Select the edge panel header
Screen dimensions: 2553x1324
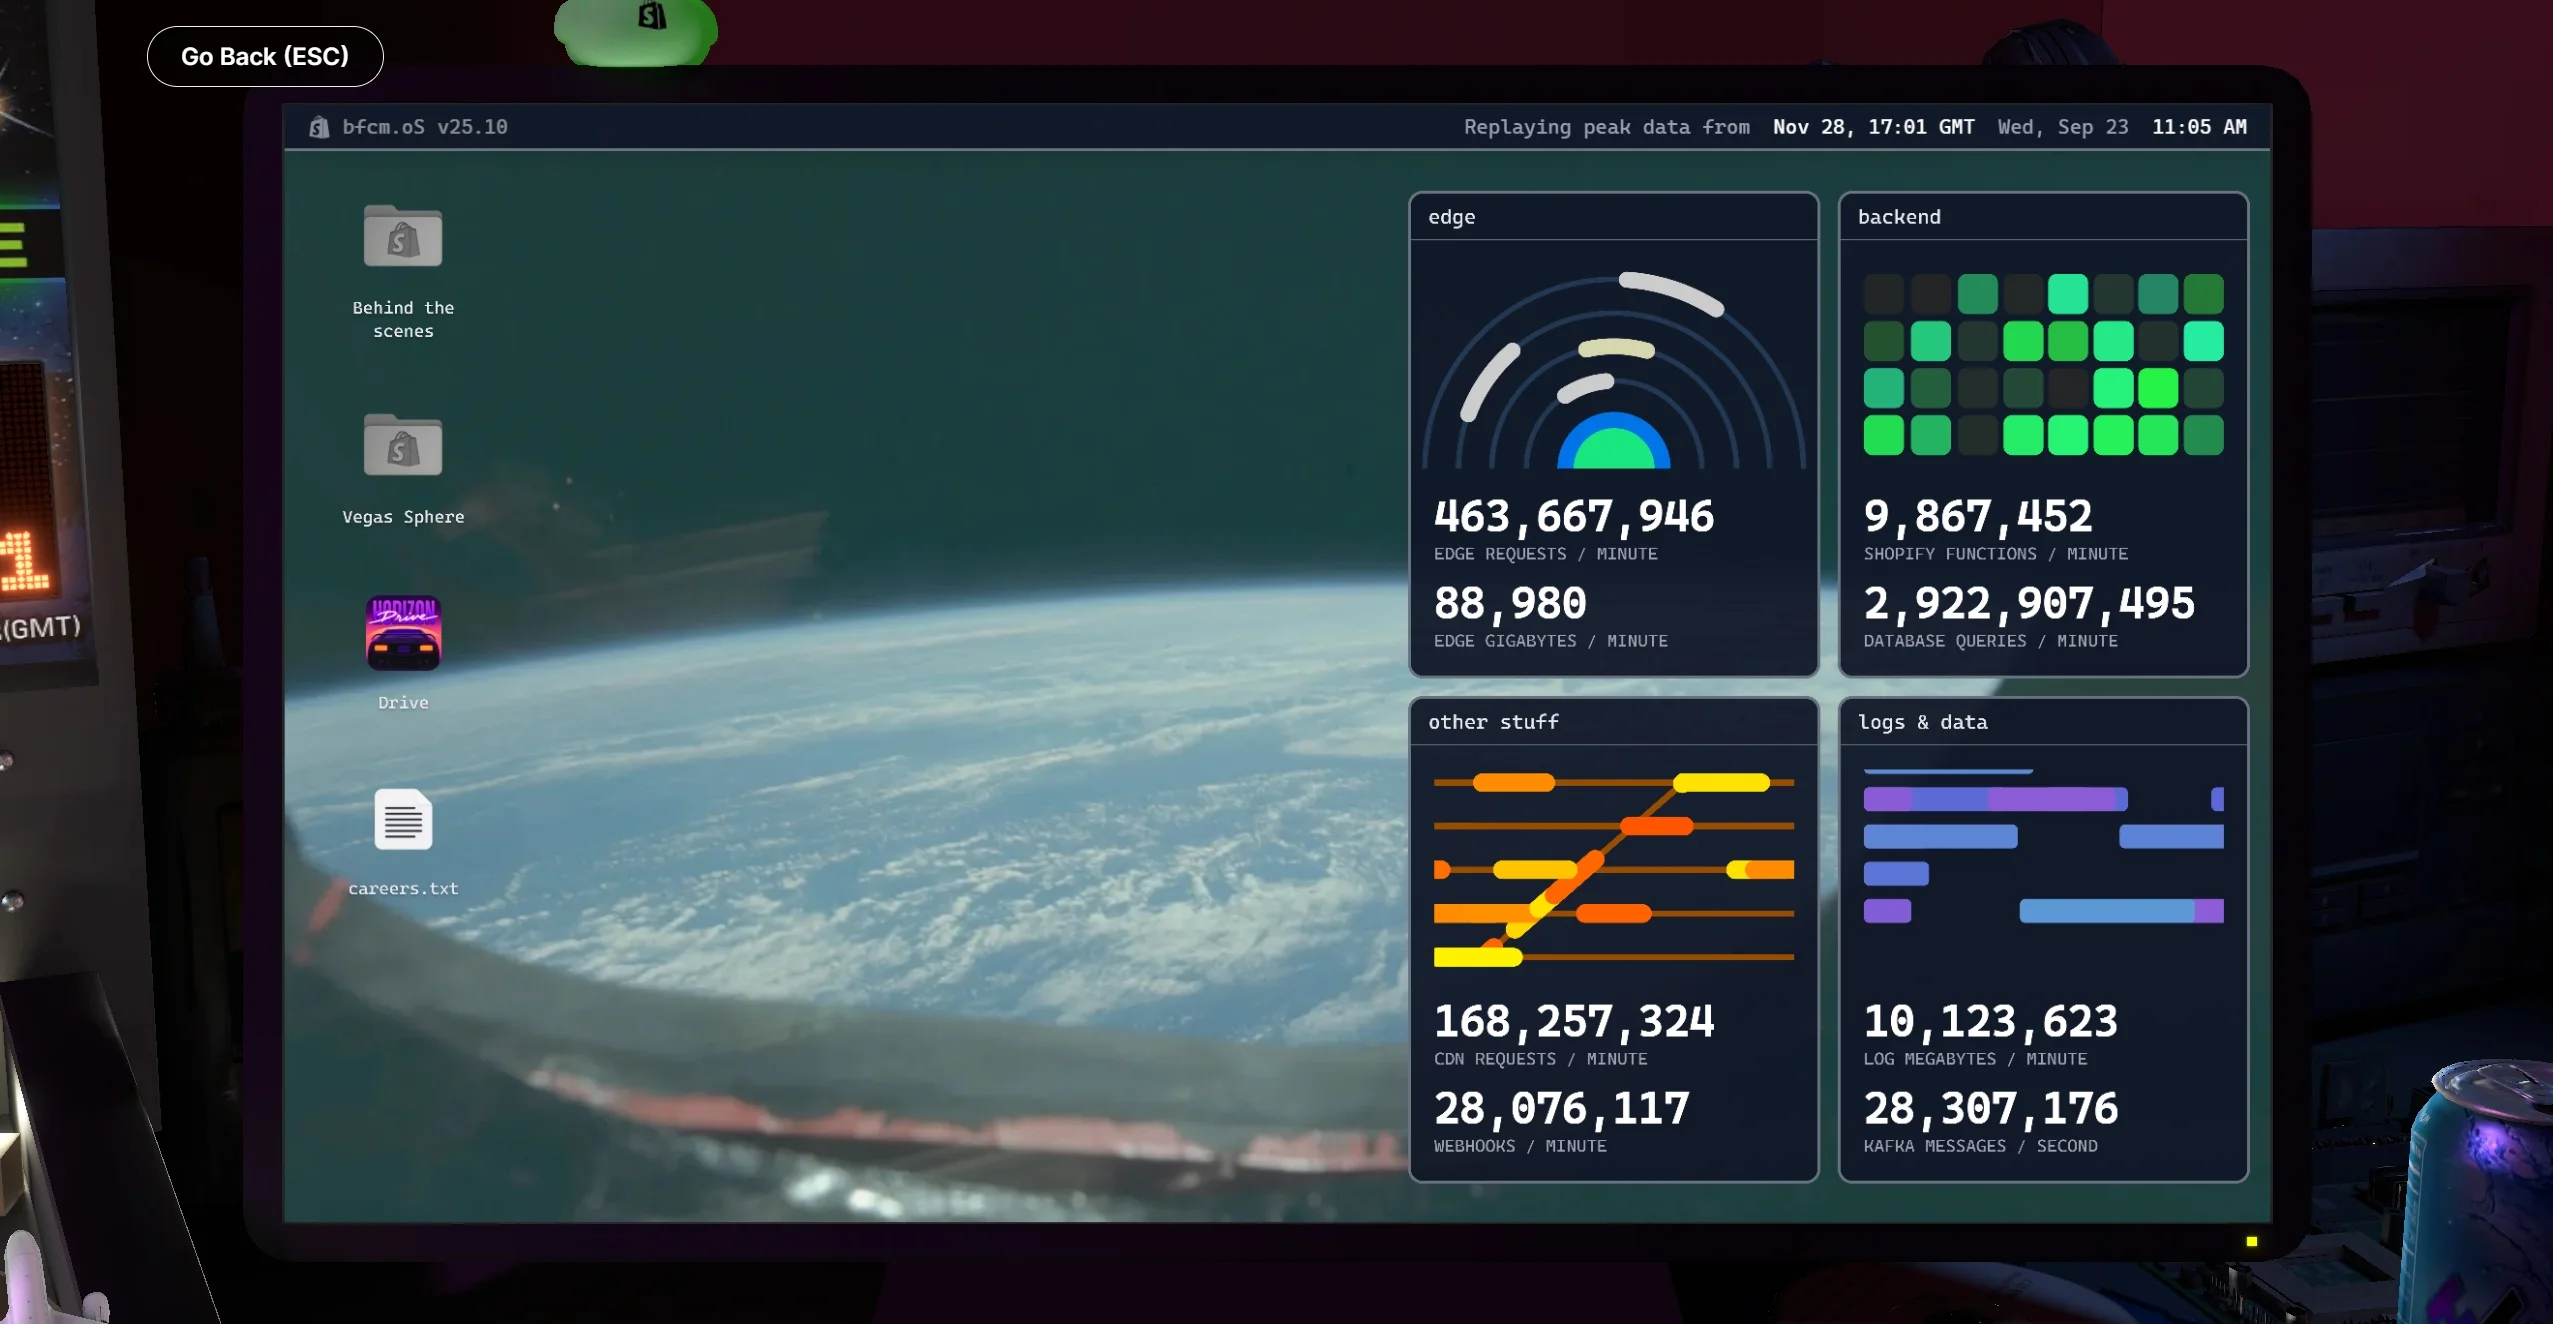(x=1613, y=217)
